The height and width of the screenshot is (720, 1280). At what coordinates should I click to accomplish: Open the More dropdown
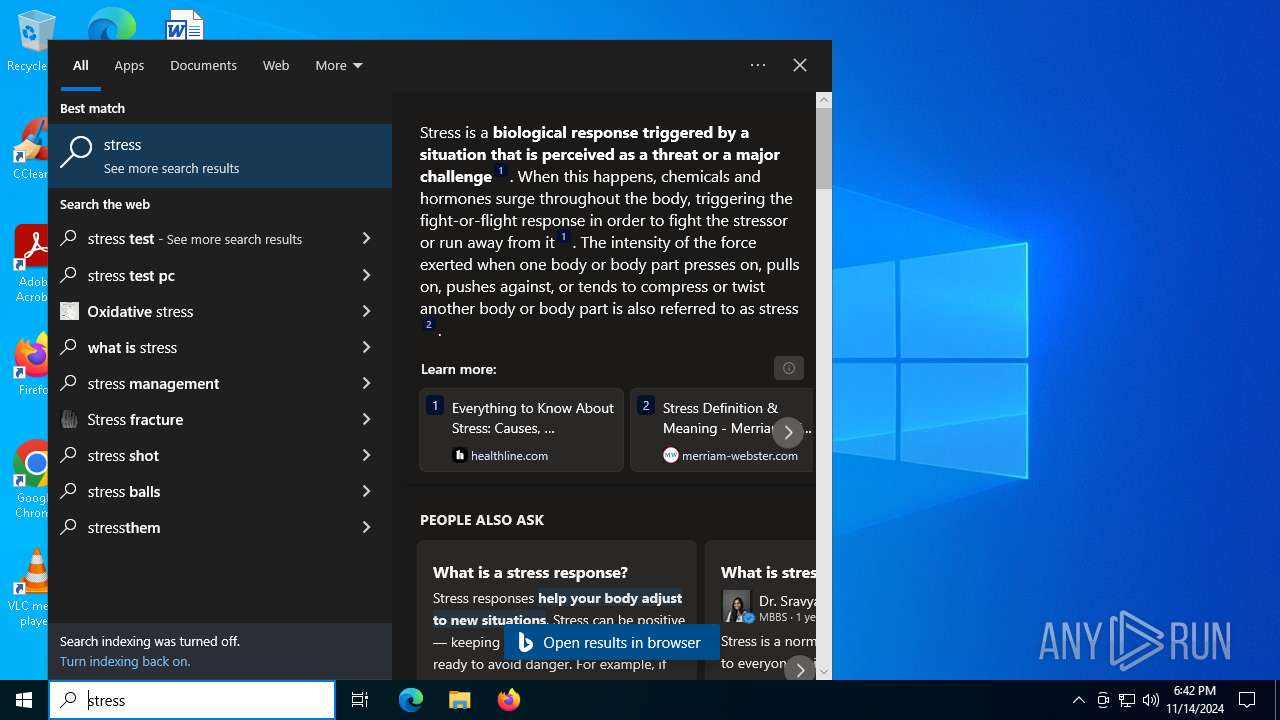(x=339, y=65)
